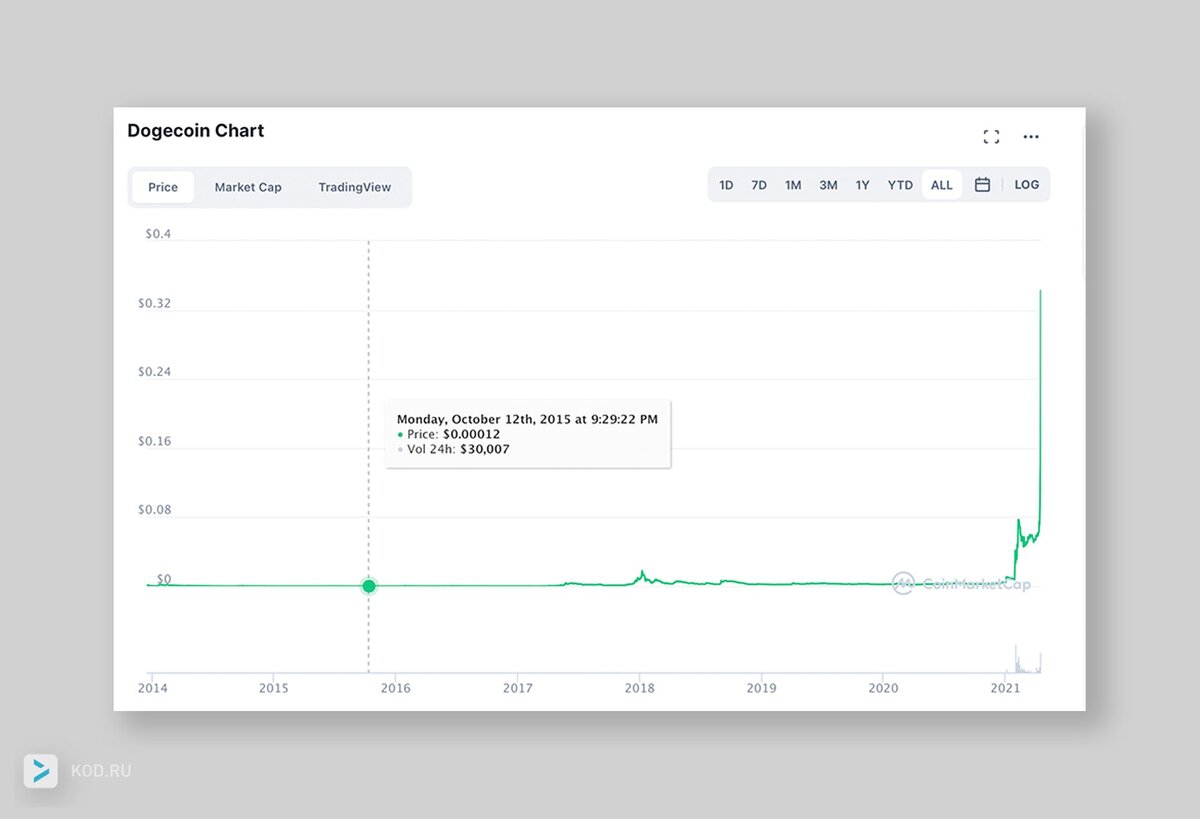Click the 2016 year label

click(x=395, y=688)
